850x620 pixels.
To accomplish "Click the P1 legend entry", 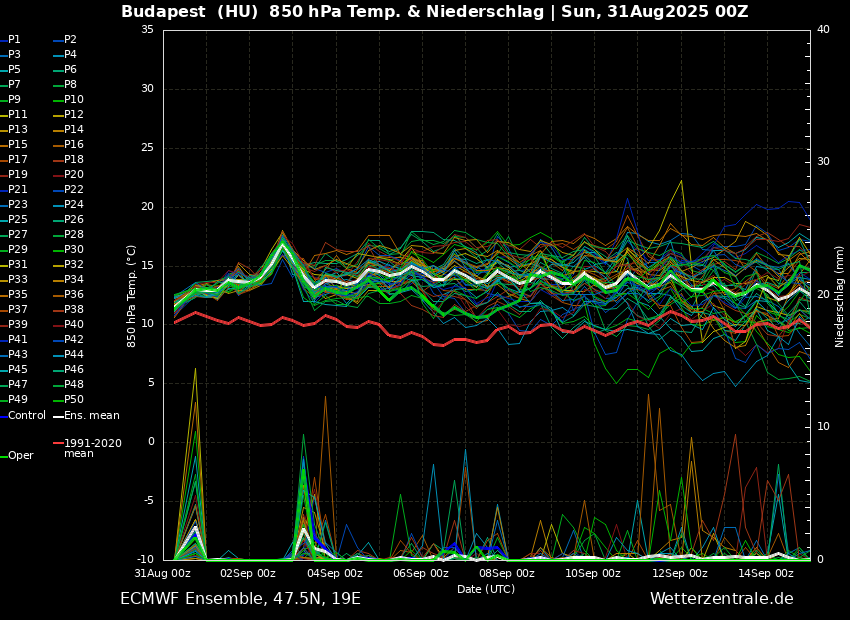I will [14, 40].
